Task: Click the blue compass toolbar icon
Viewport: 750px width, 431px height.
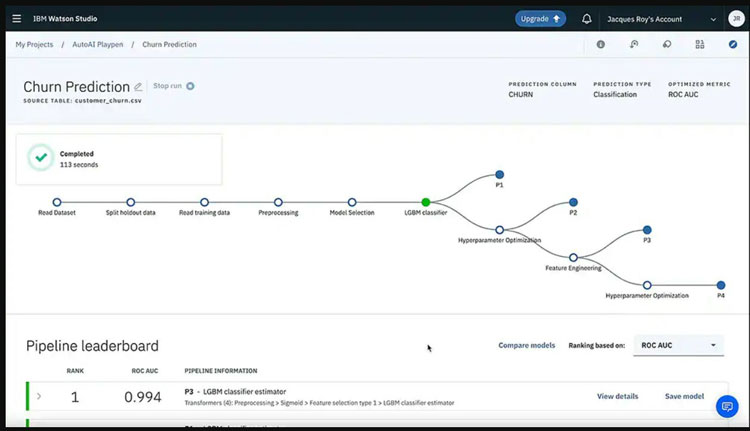Action: pos(733,44)
